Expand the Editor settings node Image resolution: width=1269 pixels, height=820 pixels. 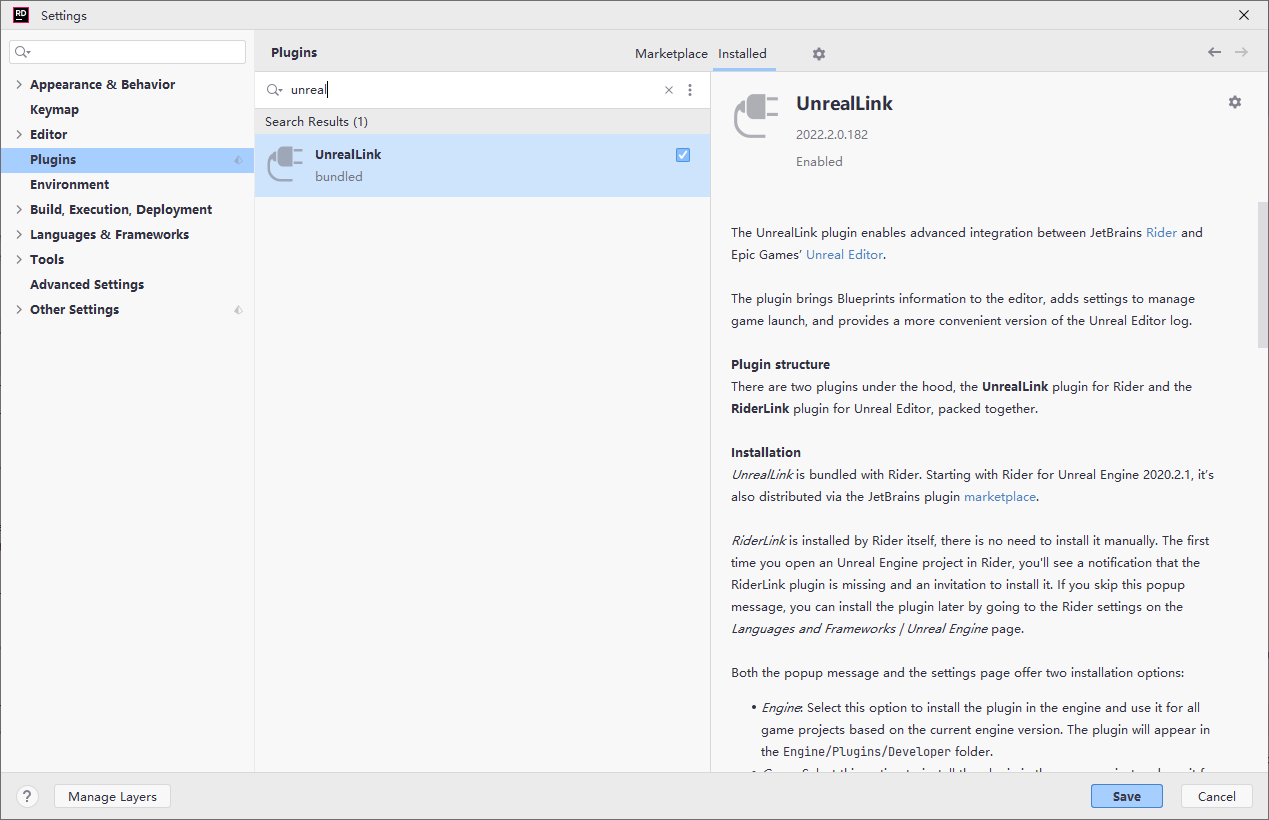19,135
